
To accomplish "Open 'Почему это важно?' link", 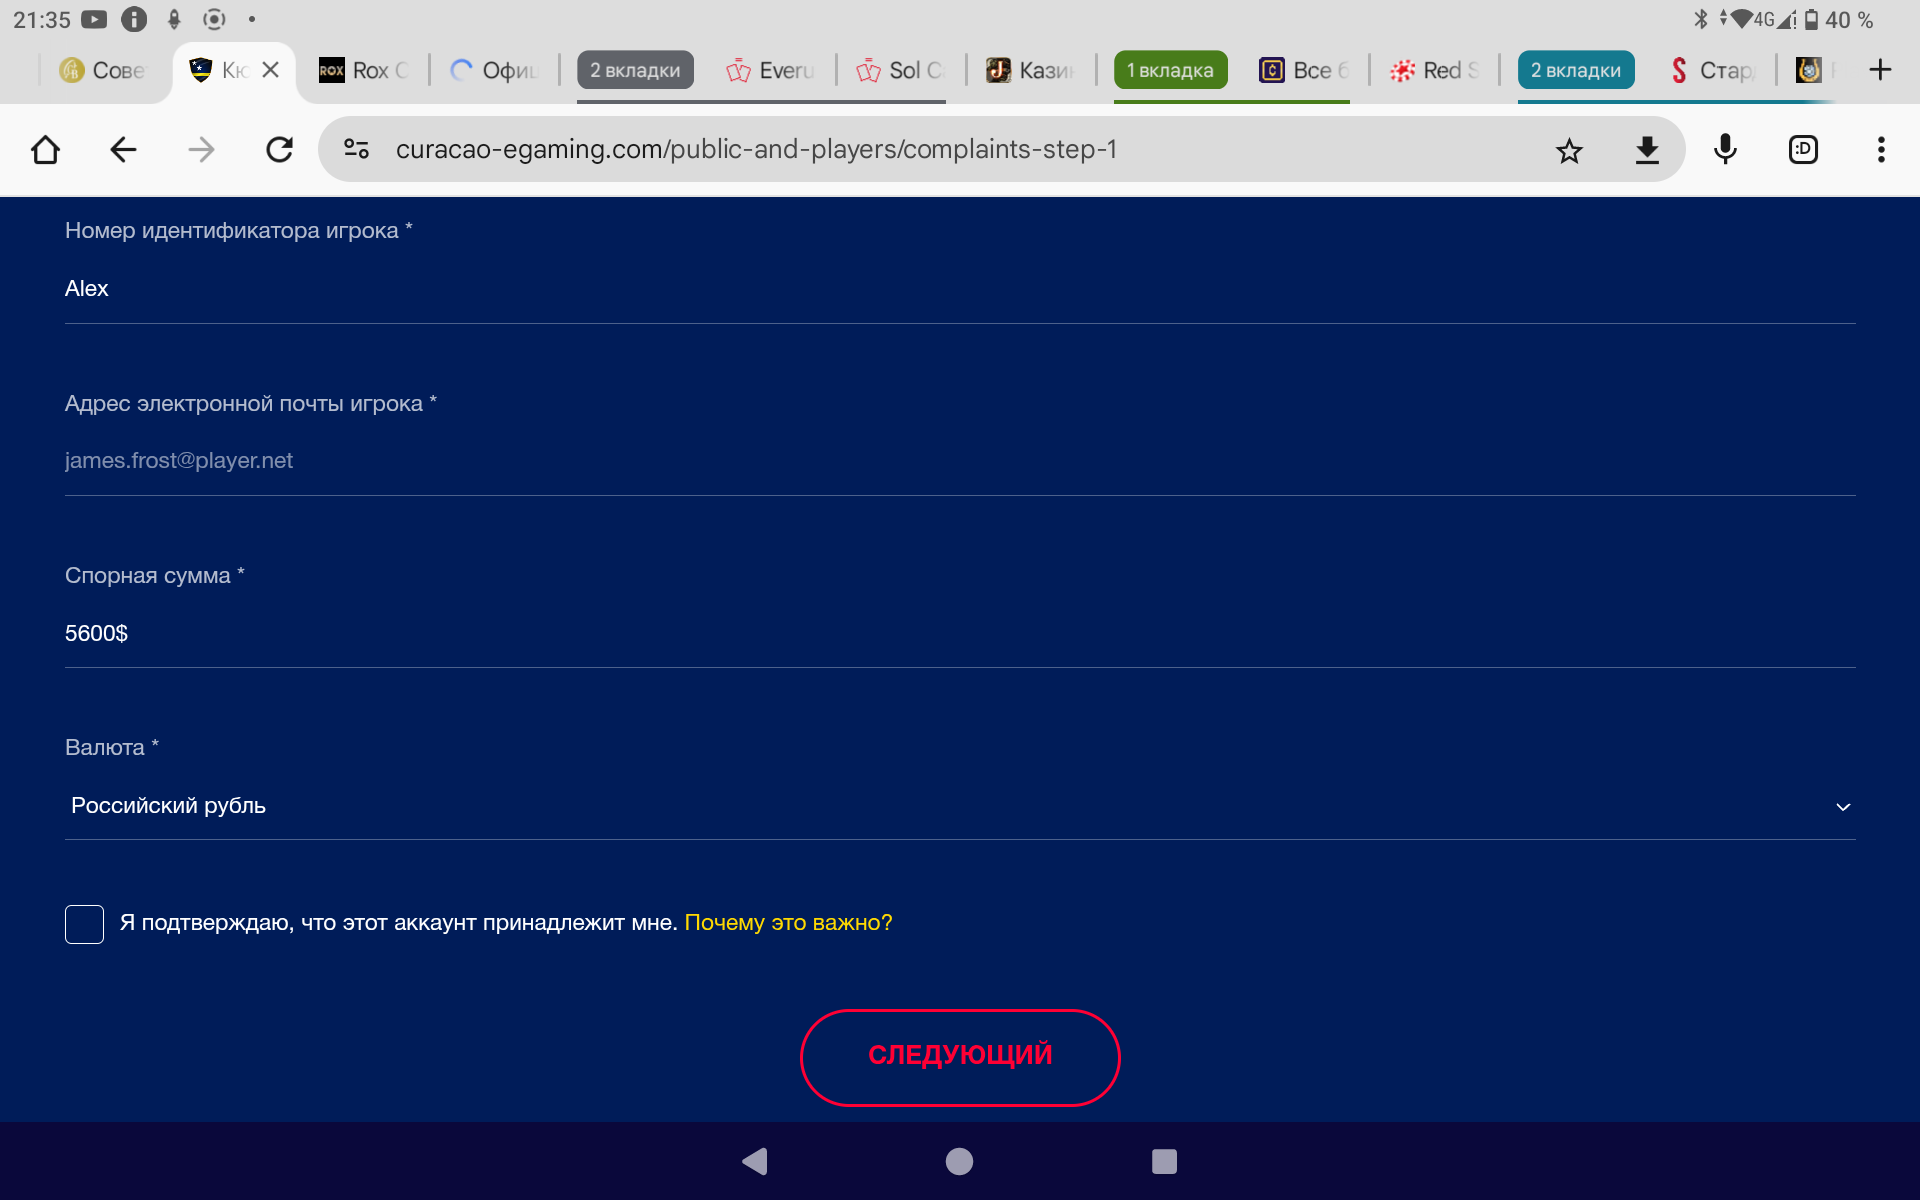I will [x=788, y=923].
